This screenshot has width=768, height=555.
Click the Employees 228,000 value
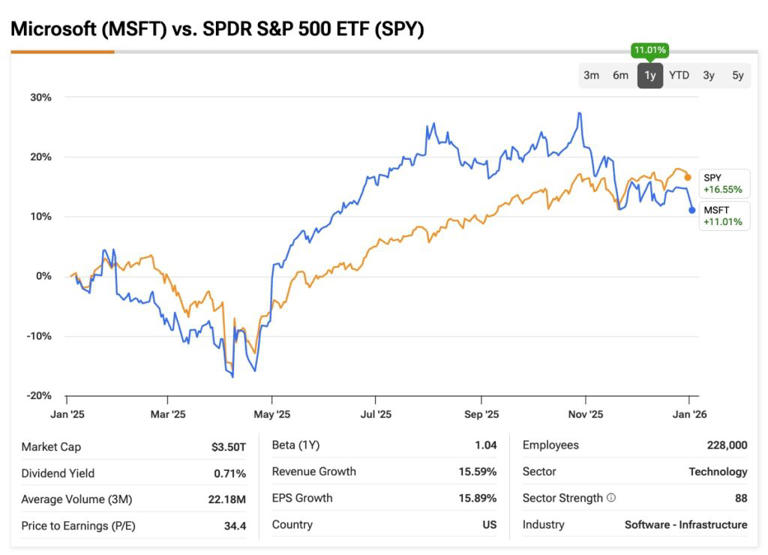point(723,445)
